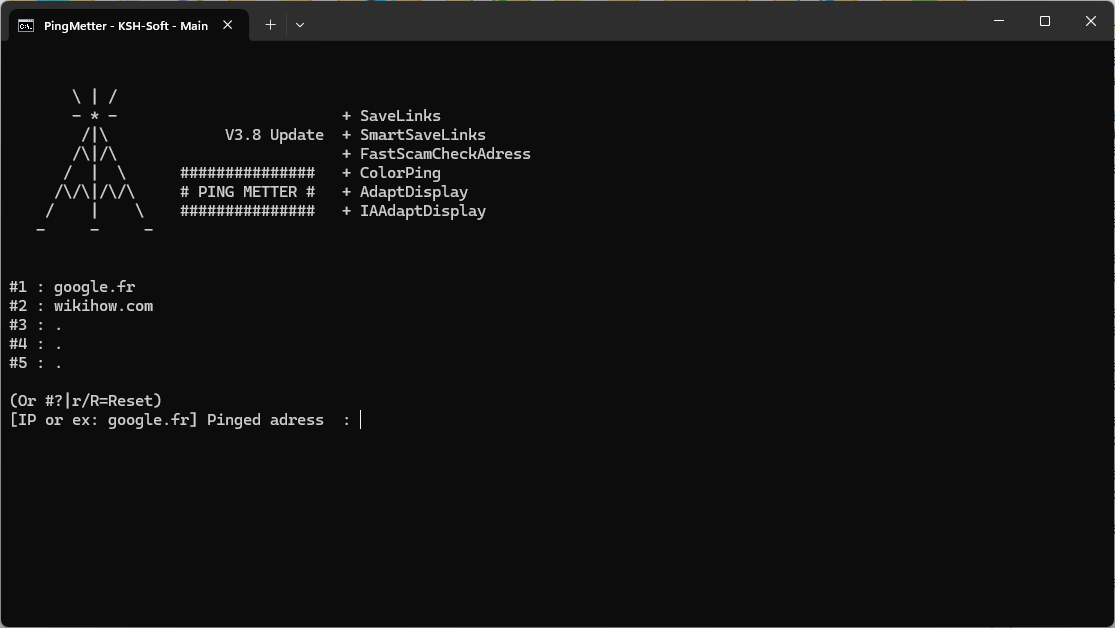Click the SmartSaveLinks feature line

422,135
